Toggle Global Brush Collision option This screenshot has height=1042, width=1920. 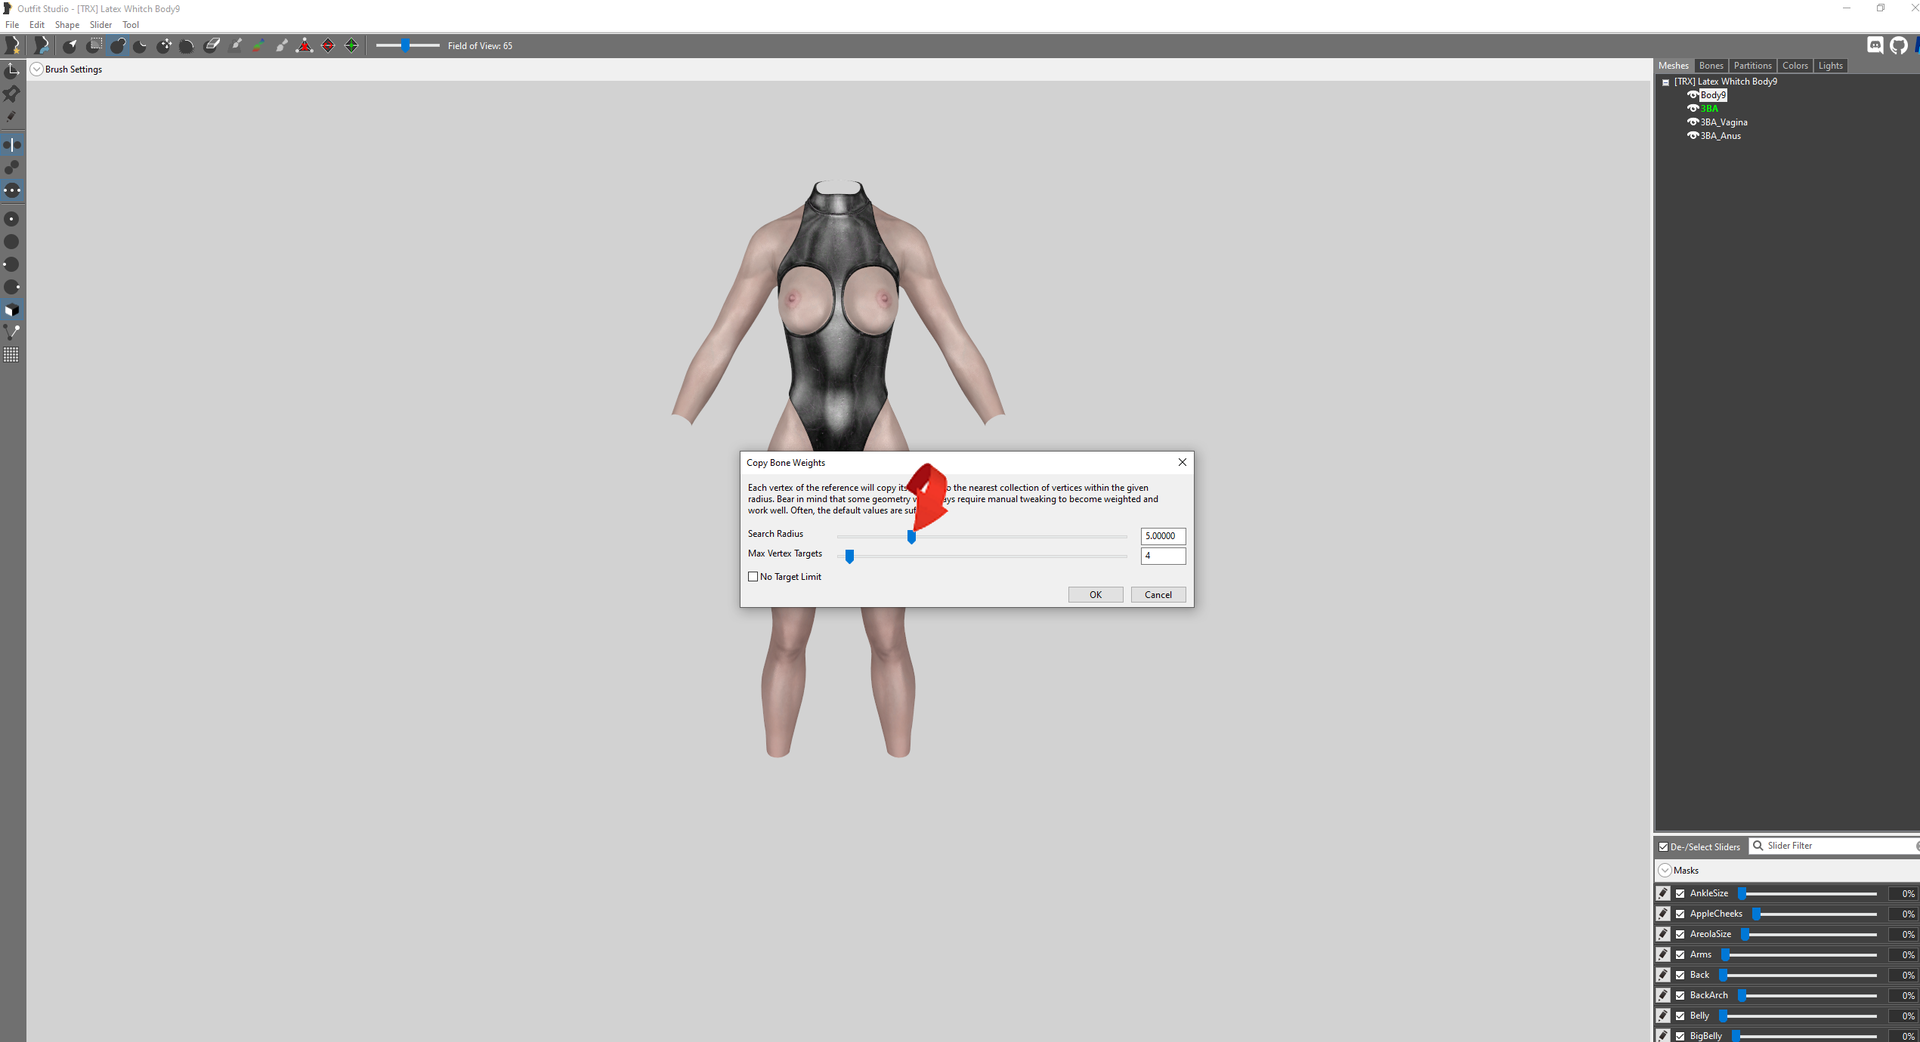[12, 190]
